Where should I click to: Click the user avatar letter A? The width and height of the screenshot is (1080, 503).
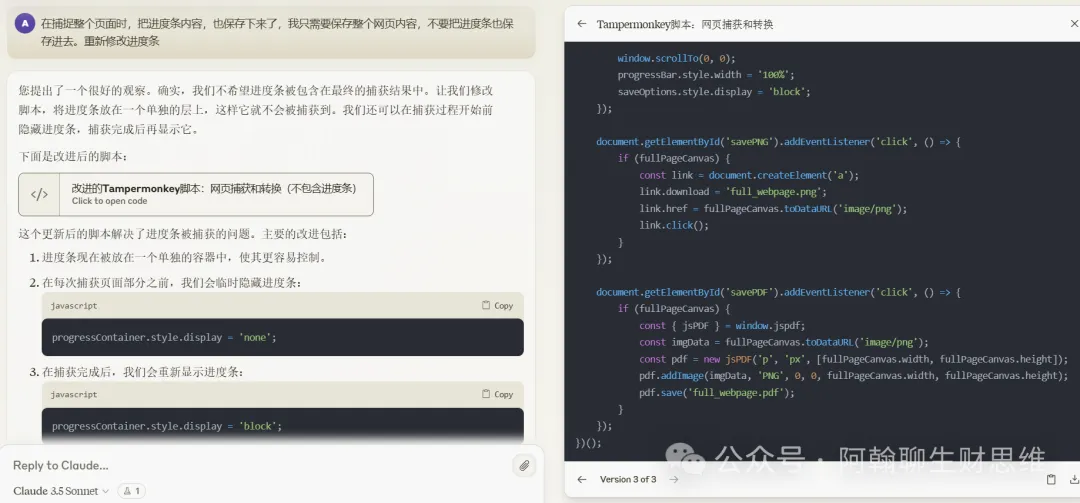(x=25, y=24)
